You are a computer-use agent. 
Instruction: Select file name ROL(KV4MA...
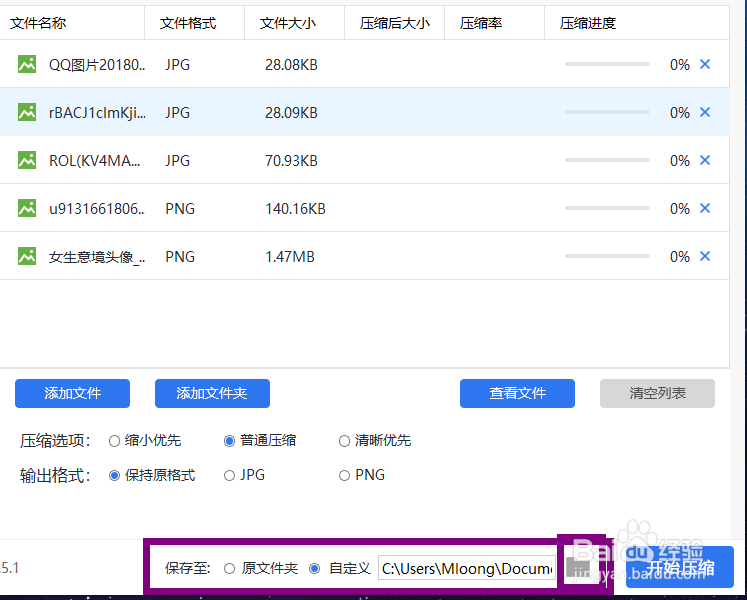coord(94,161)
